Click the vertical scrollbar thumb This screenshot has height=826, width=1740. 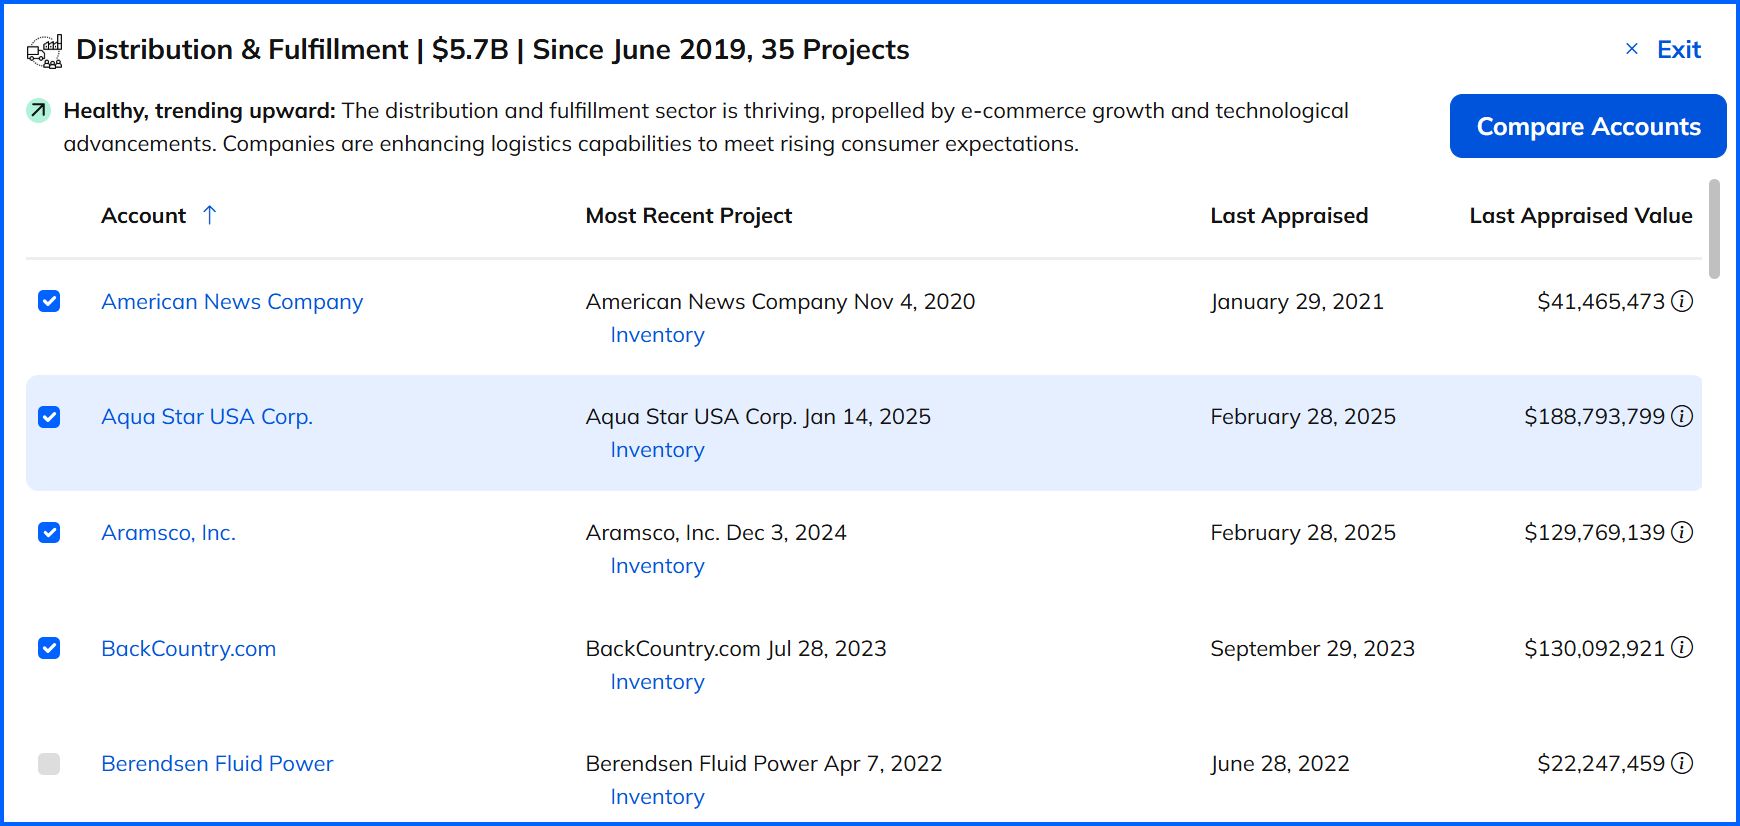click(x=1714, y=229)
